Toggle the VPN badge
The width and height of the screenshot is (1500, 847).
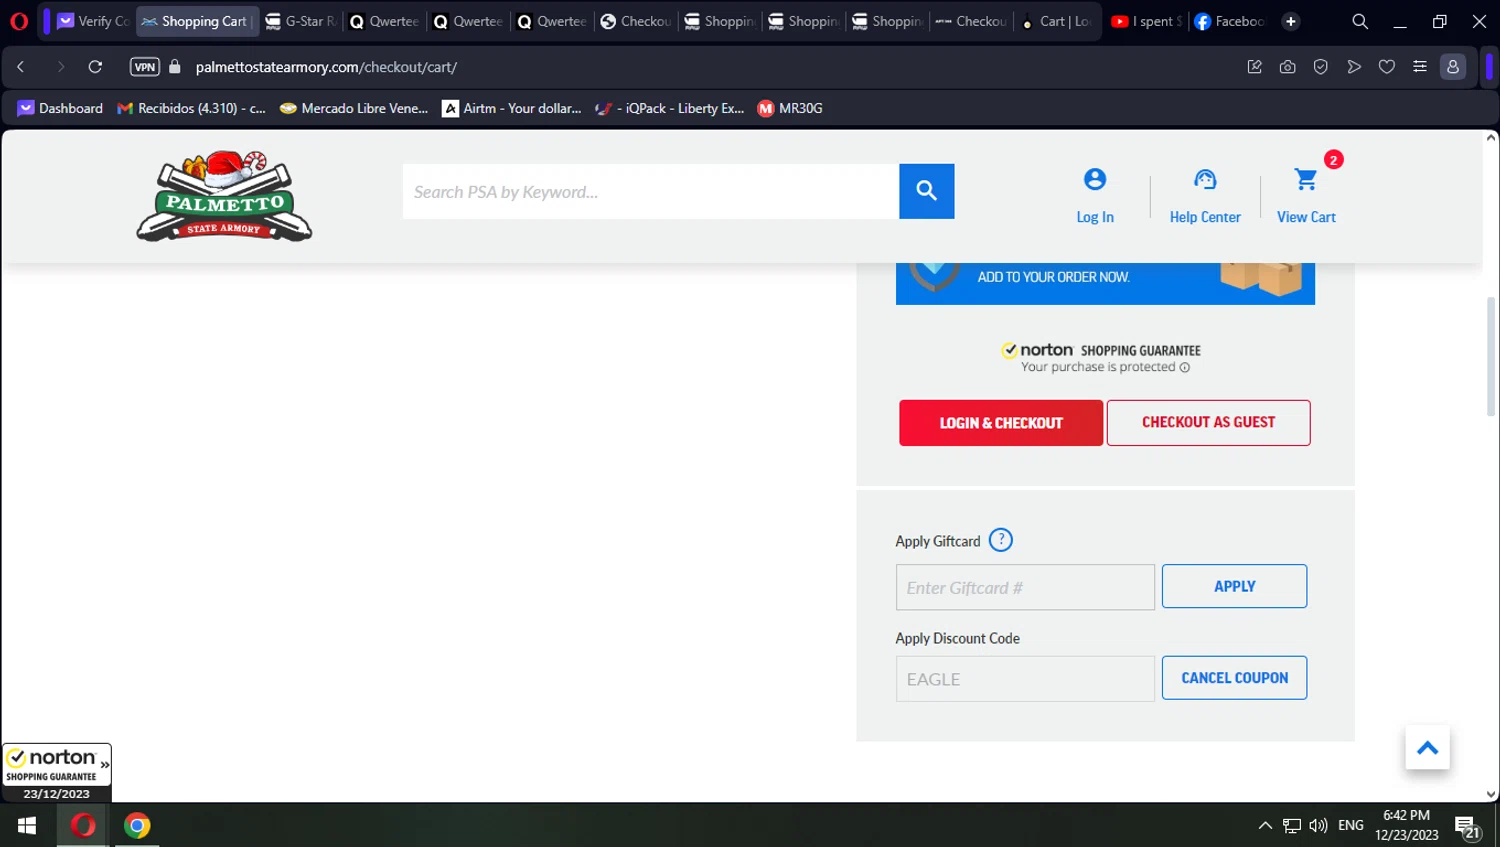click(145, 67)
